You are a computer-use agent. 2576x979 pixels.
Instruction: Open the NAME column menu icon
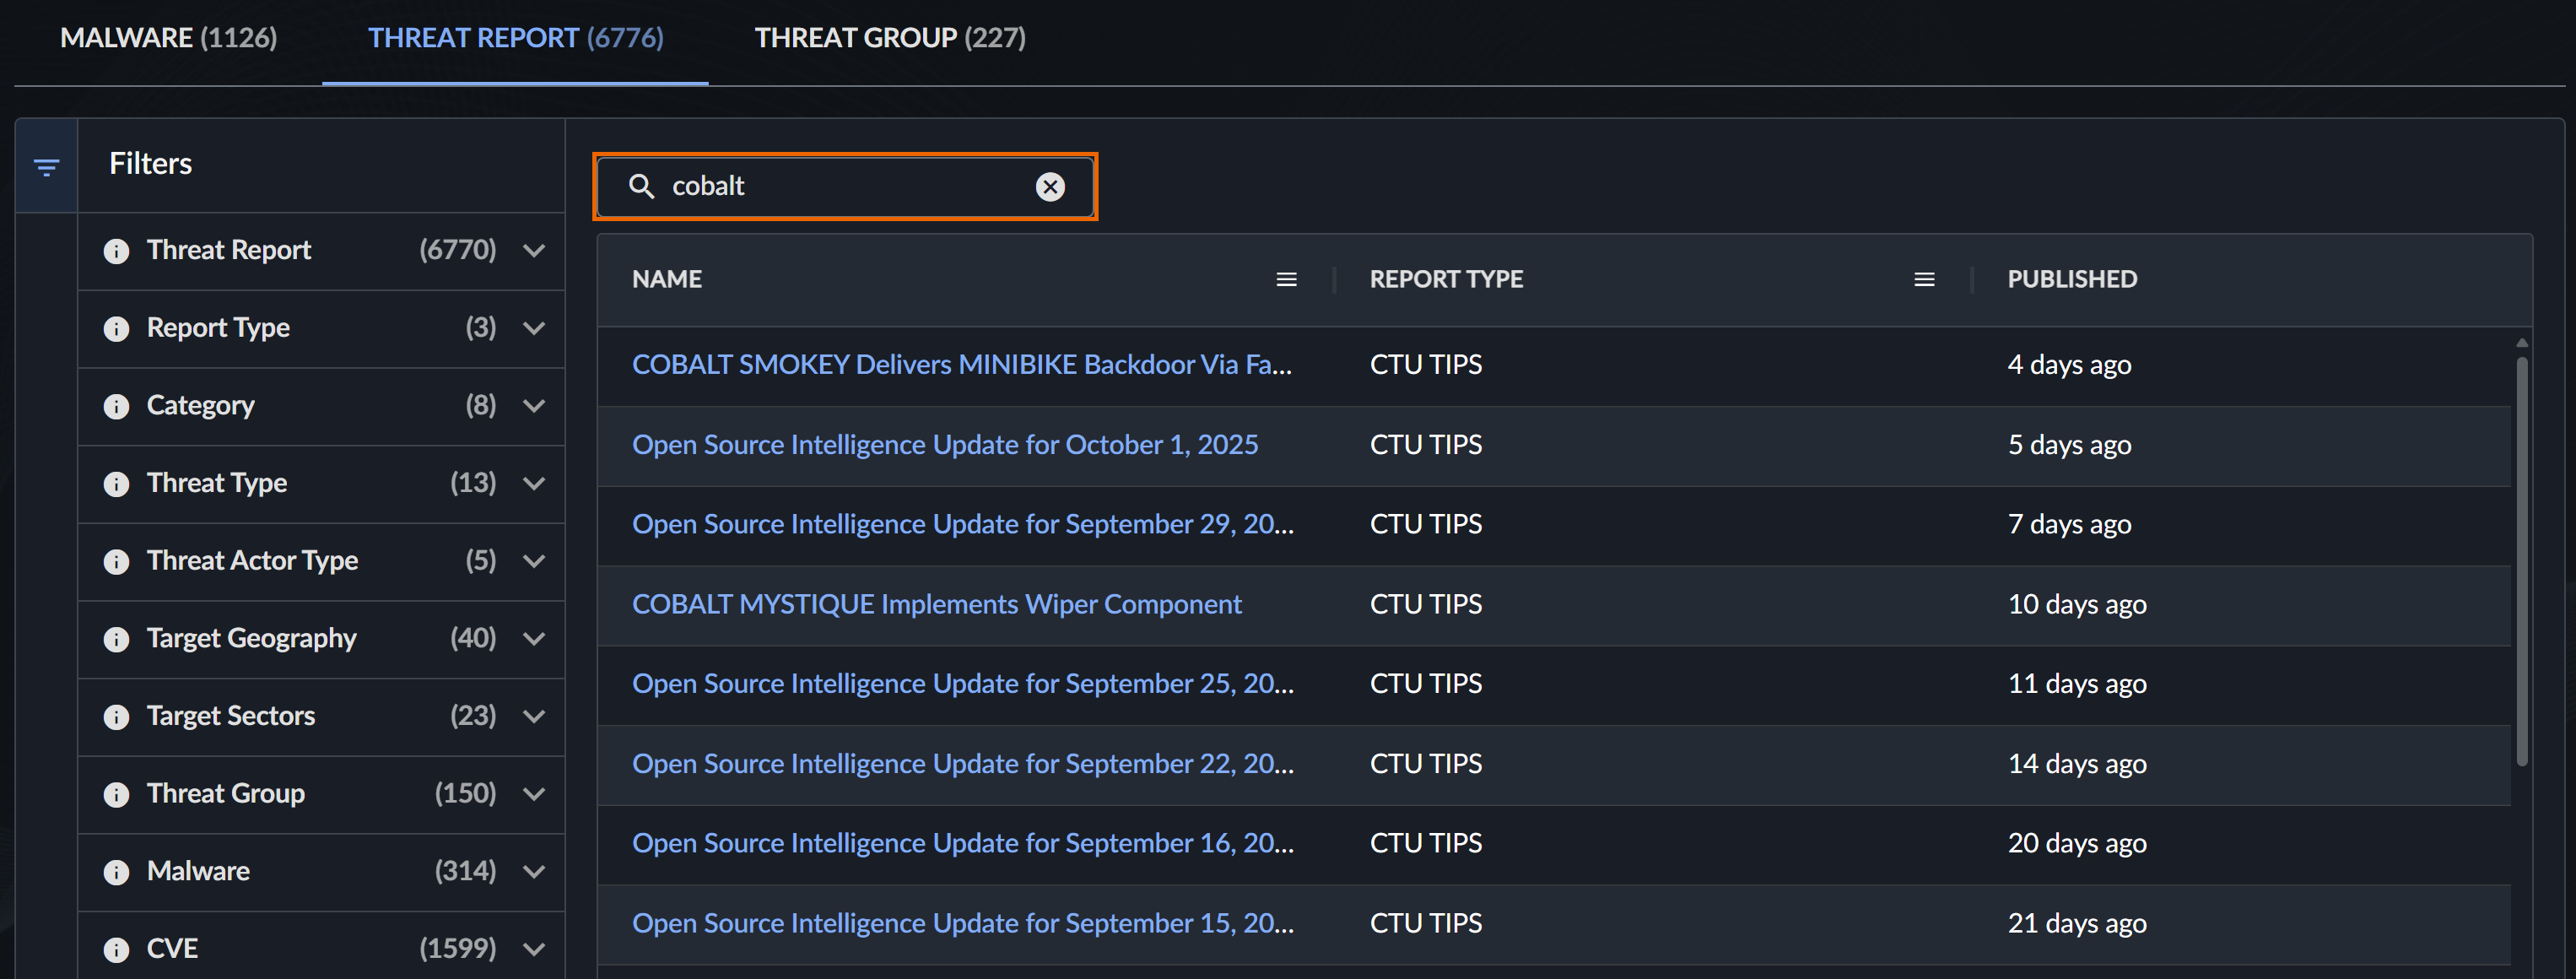pos(1286,280)
